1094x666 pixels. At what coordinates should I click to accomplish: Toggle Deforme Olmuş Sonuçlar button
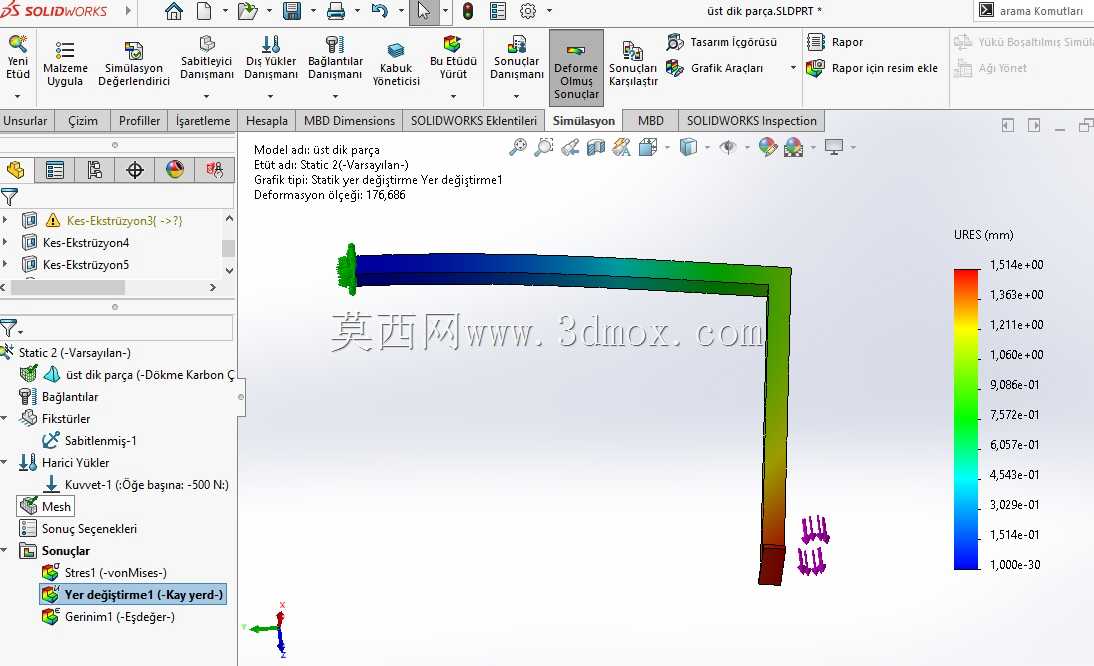(x=576, y=68)
